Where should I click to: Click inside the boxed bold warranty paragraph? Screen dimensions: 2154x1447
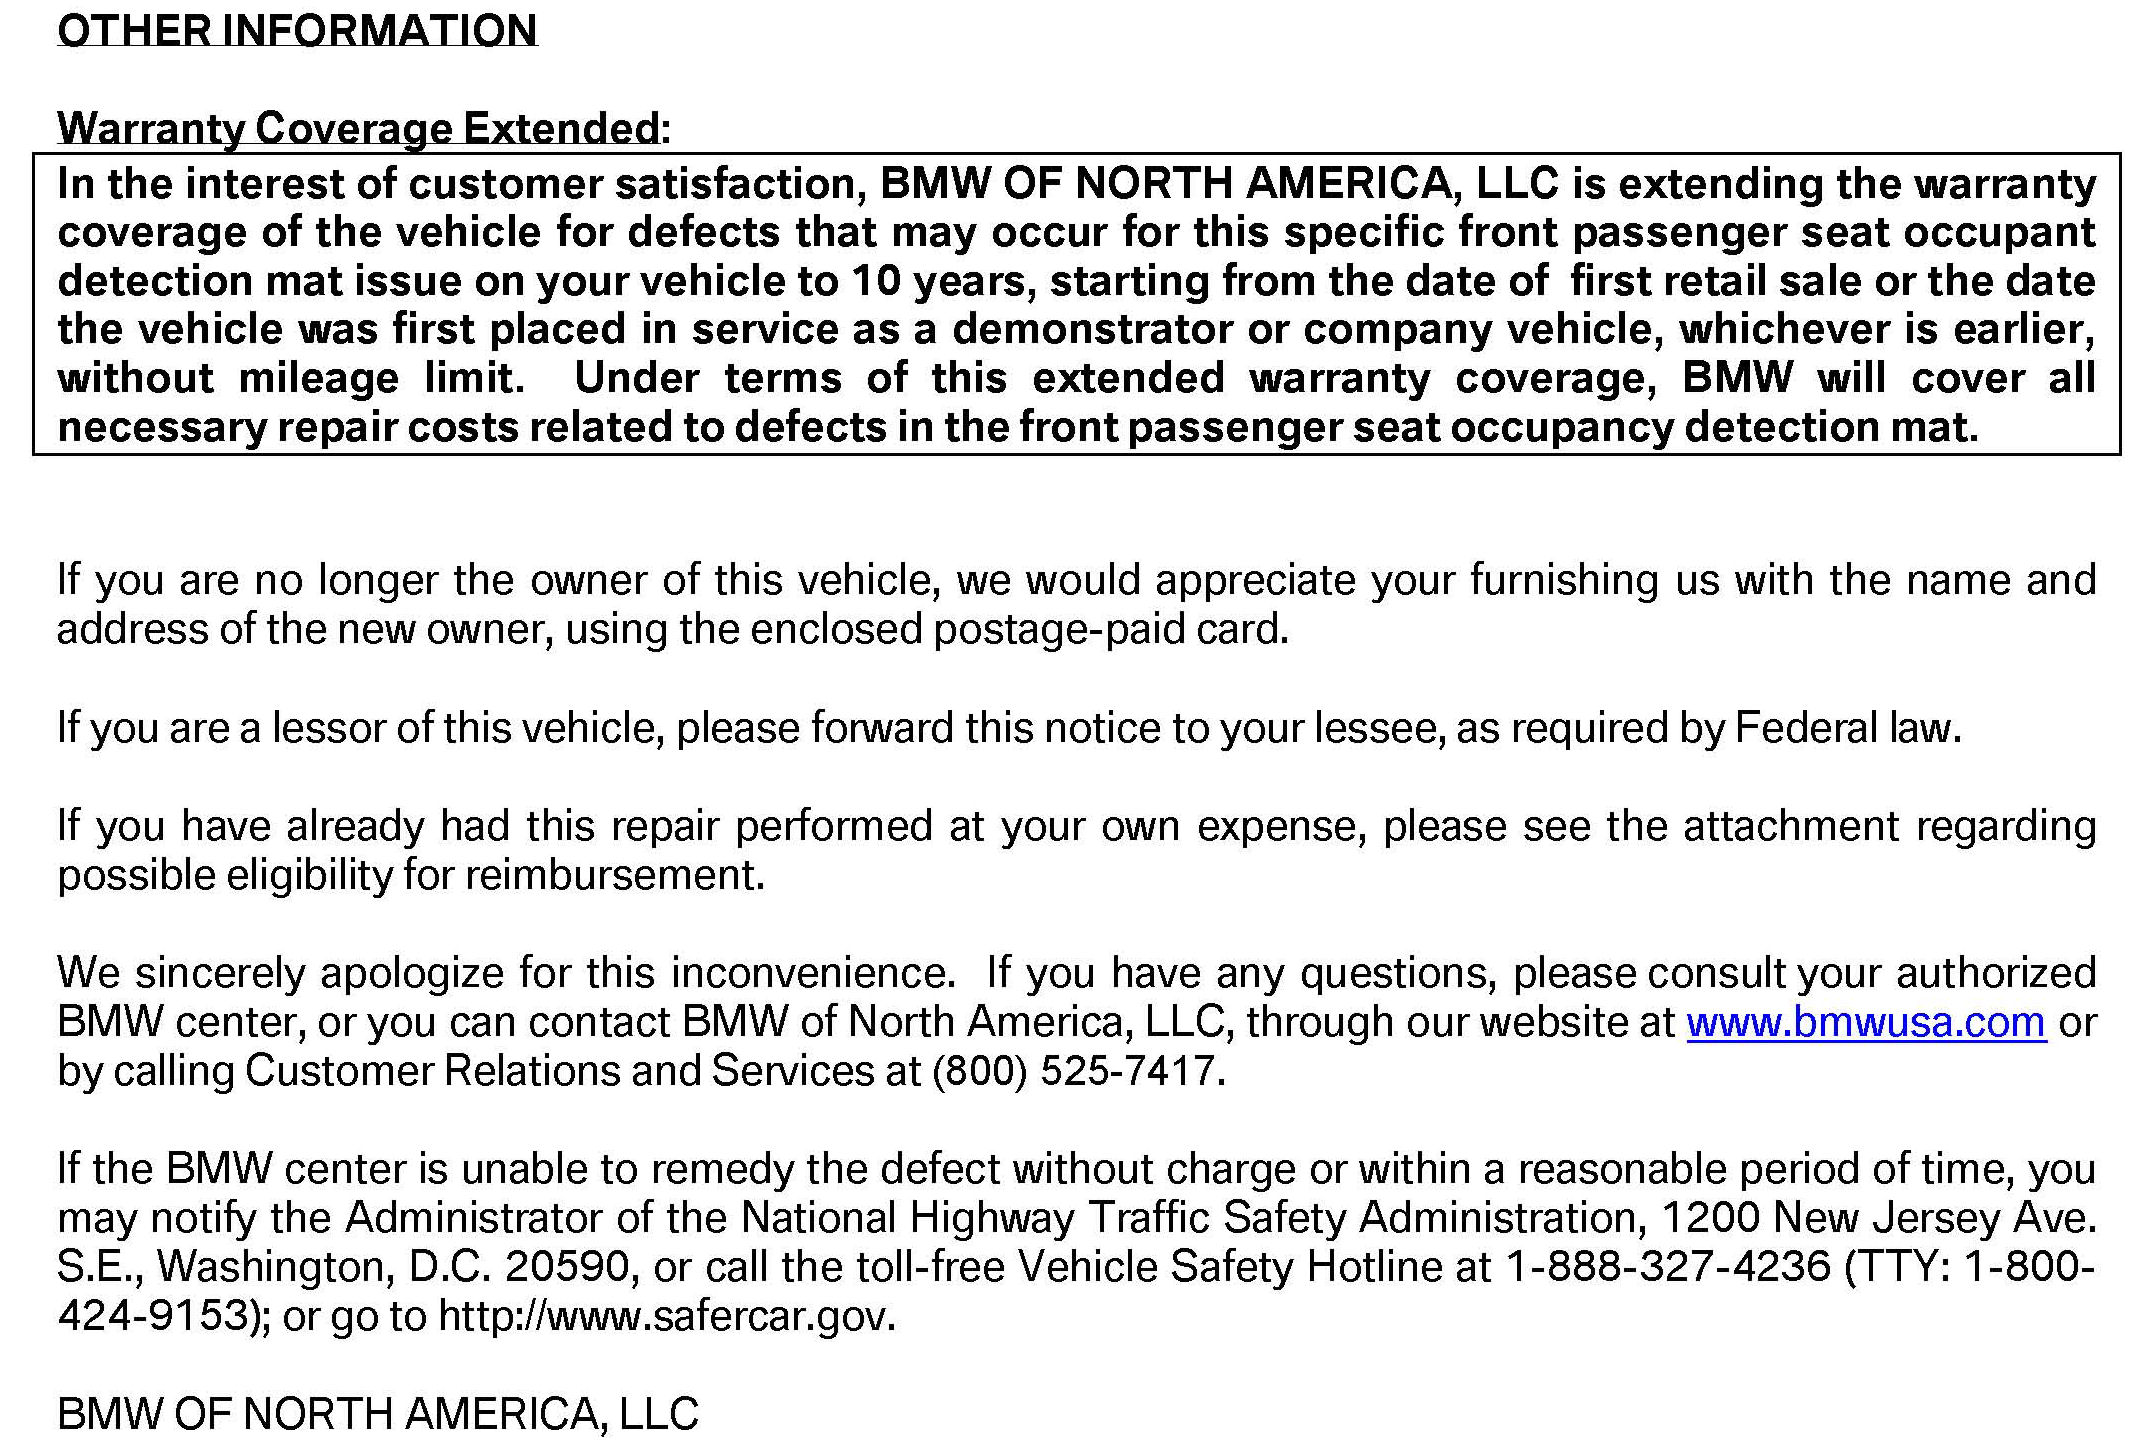pos(1076,304)
